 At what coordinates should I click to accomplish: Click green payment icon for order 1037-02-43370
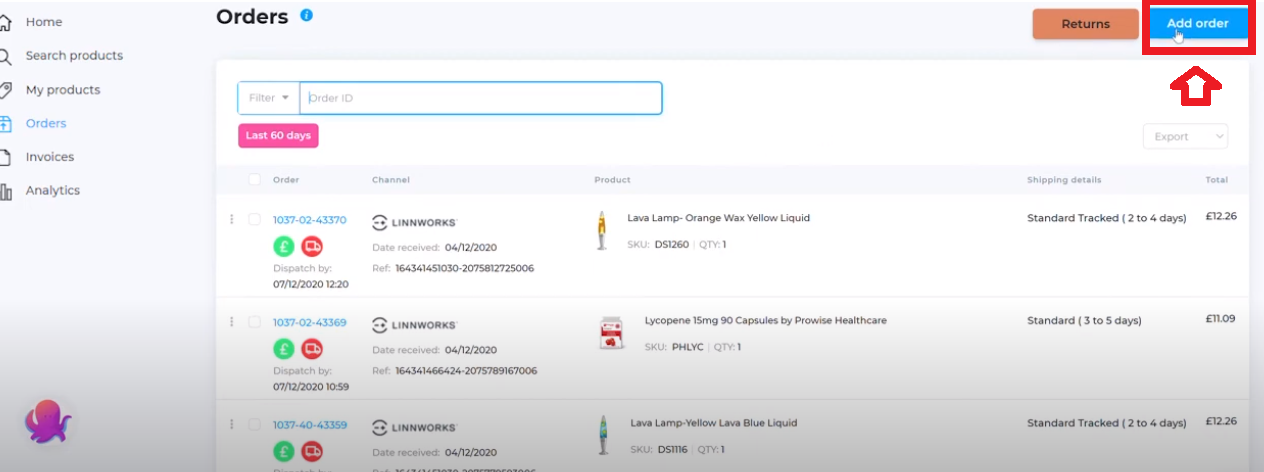284,246
